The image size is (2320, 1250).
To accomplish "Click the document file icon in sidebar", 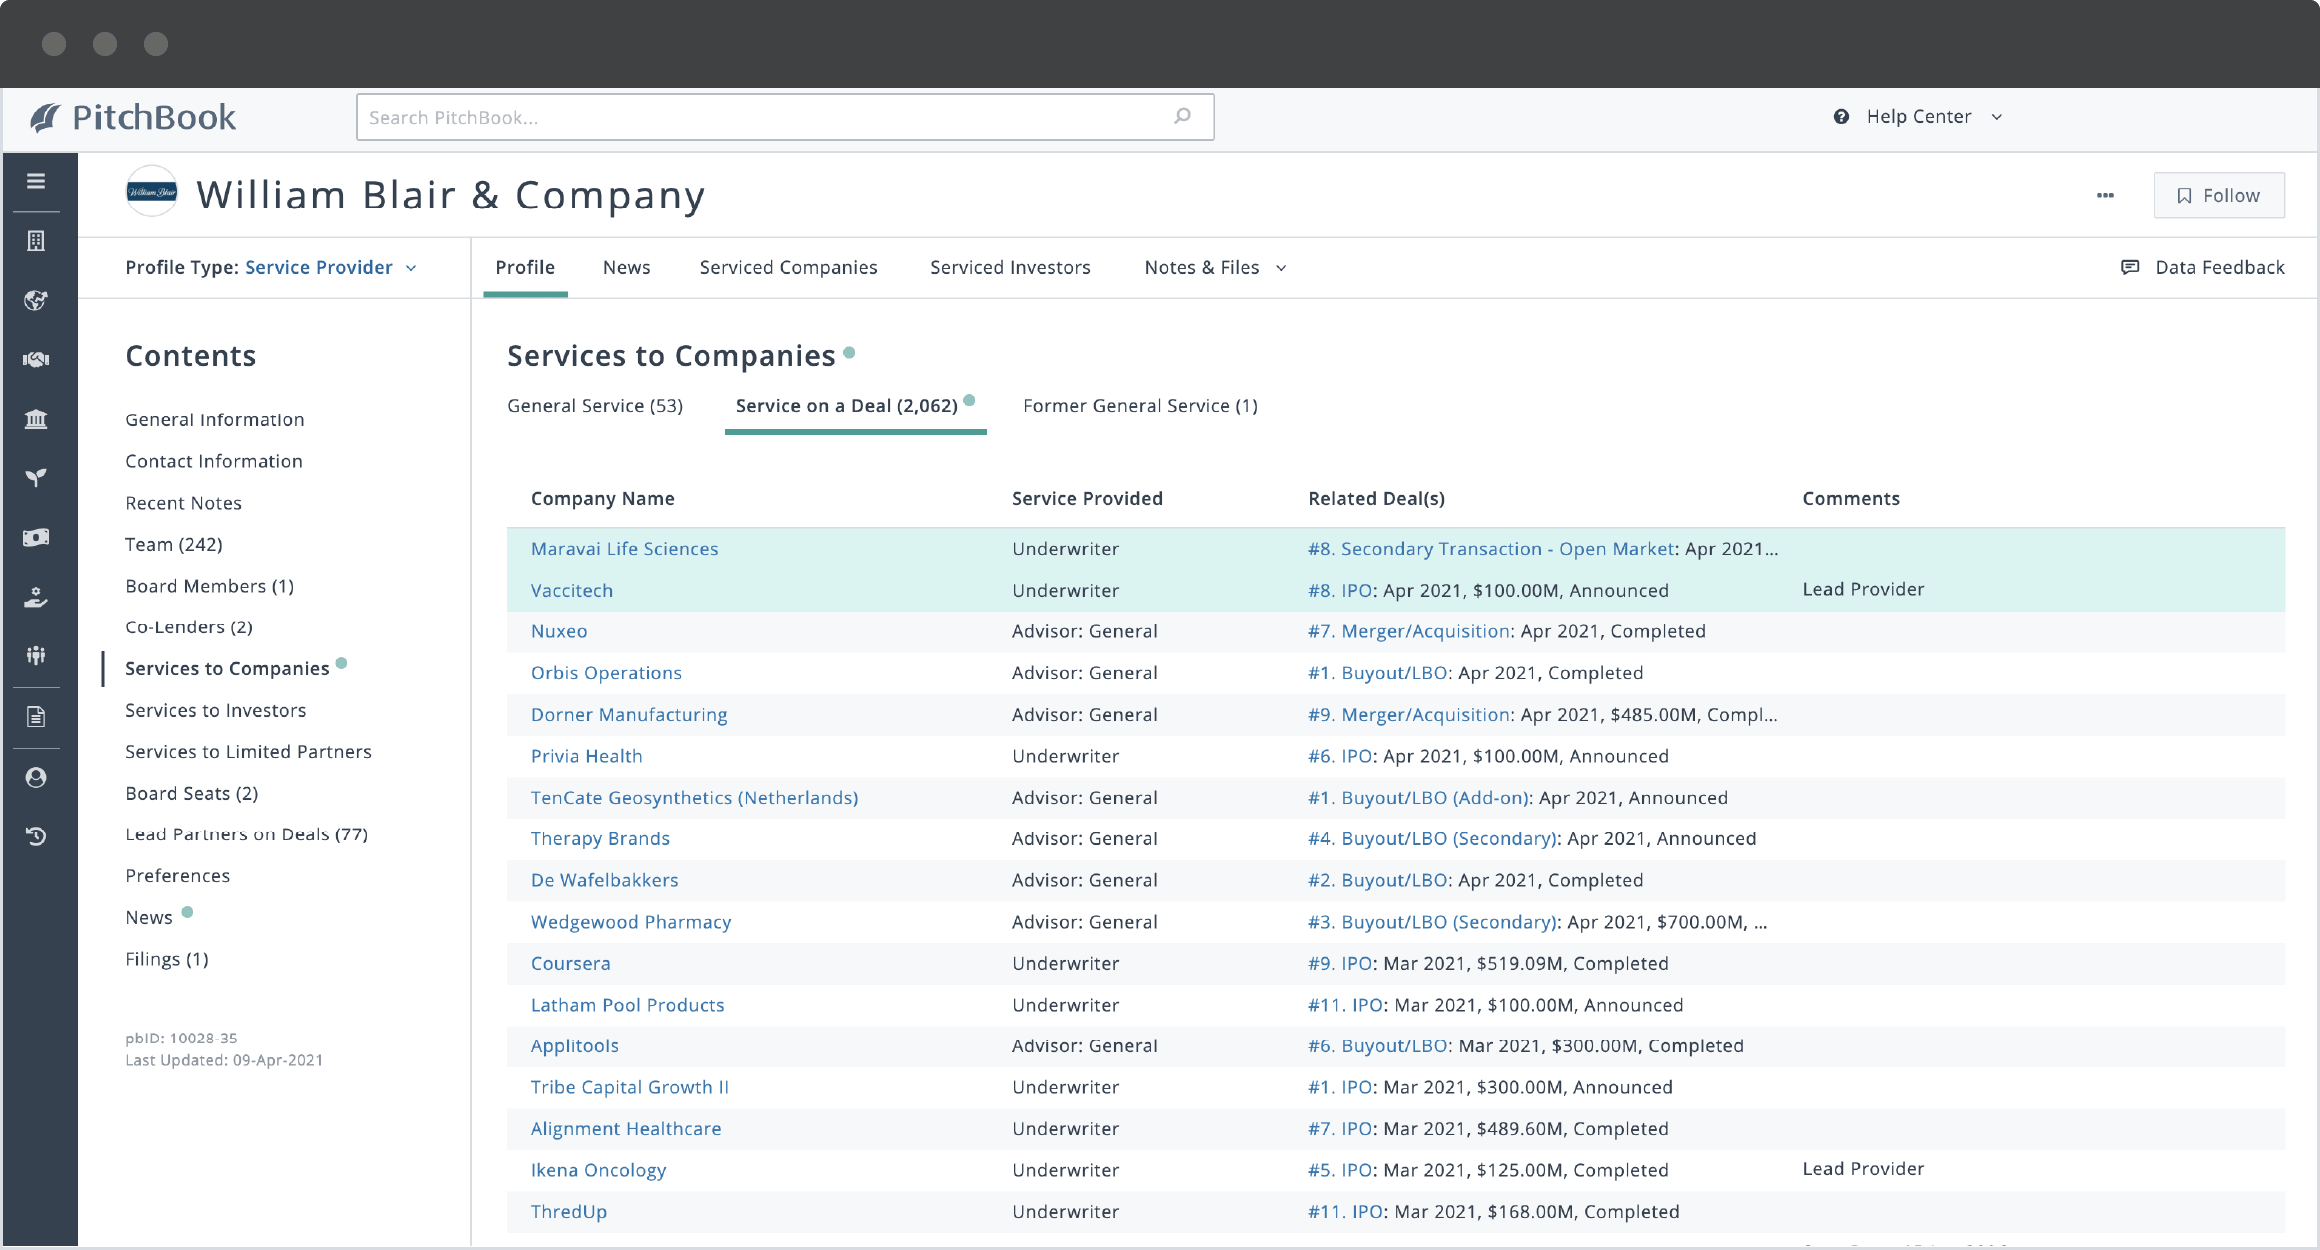I will [36, 717].
